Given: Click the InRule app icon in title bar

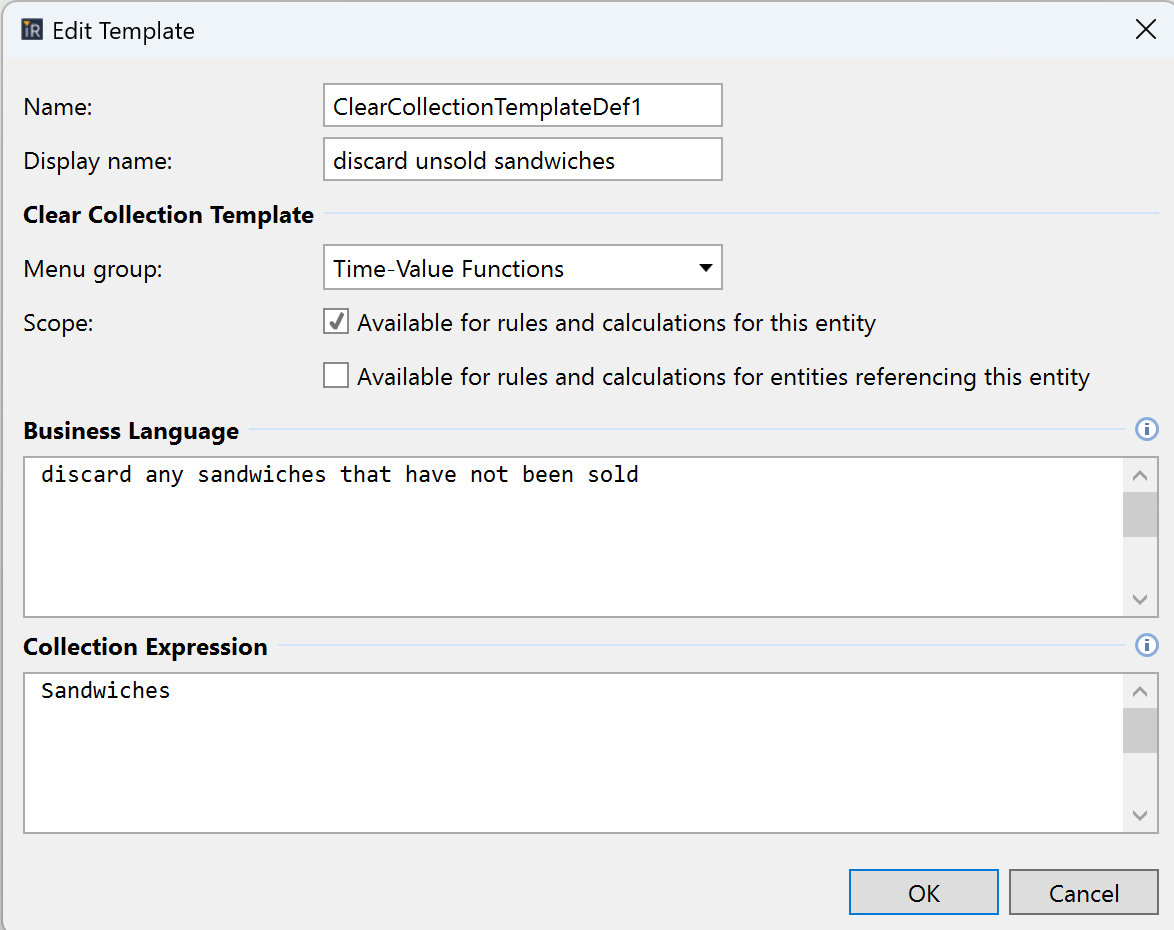Looking at the screenshot, I should (32, 30).
